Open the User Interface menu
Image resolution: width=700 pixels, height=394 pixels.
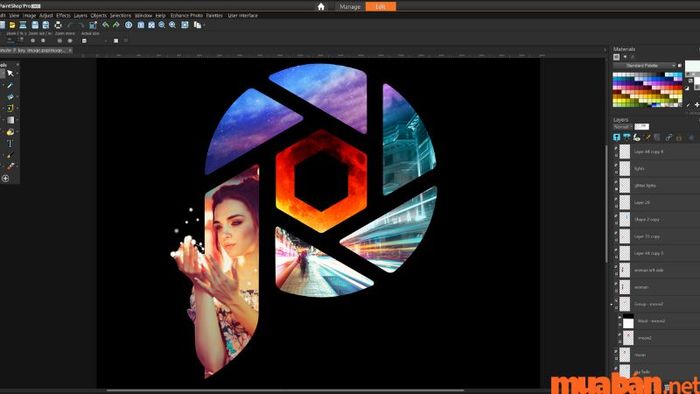[243, 15]
